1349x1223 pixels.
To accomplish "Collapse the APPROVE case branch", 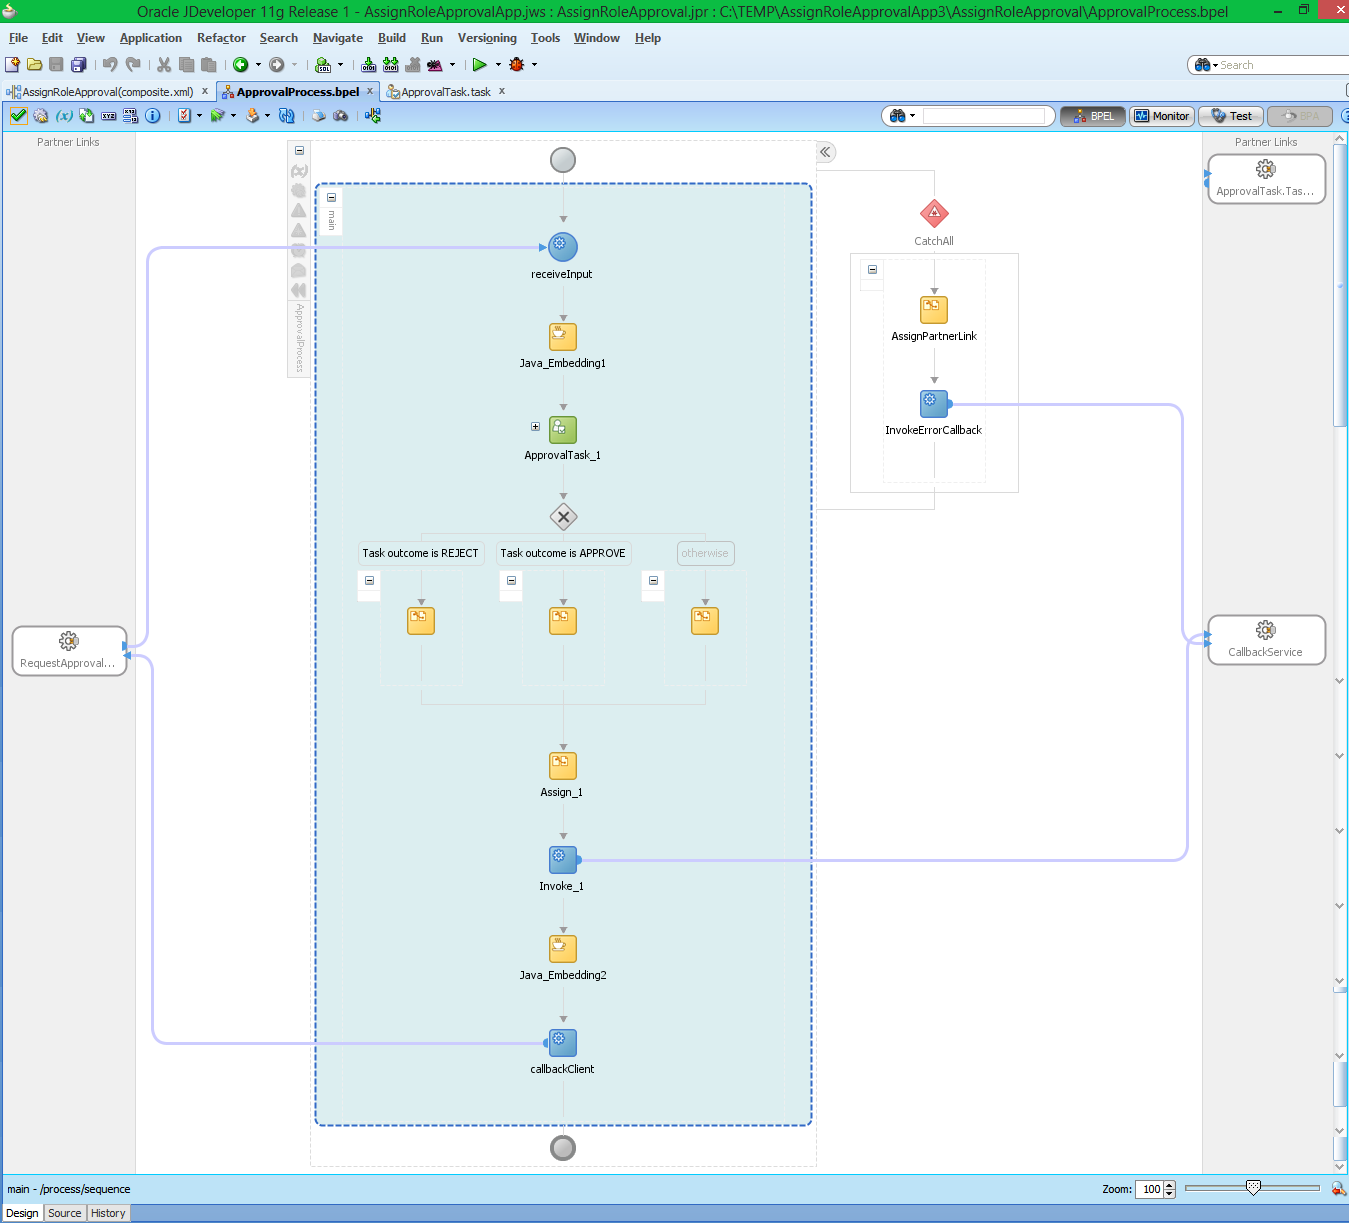I will point(511,580).
